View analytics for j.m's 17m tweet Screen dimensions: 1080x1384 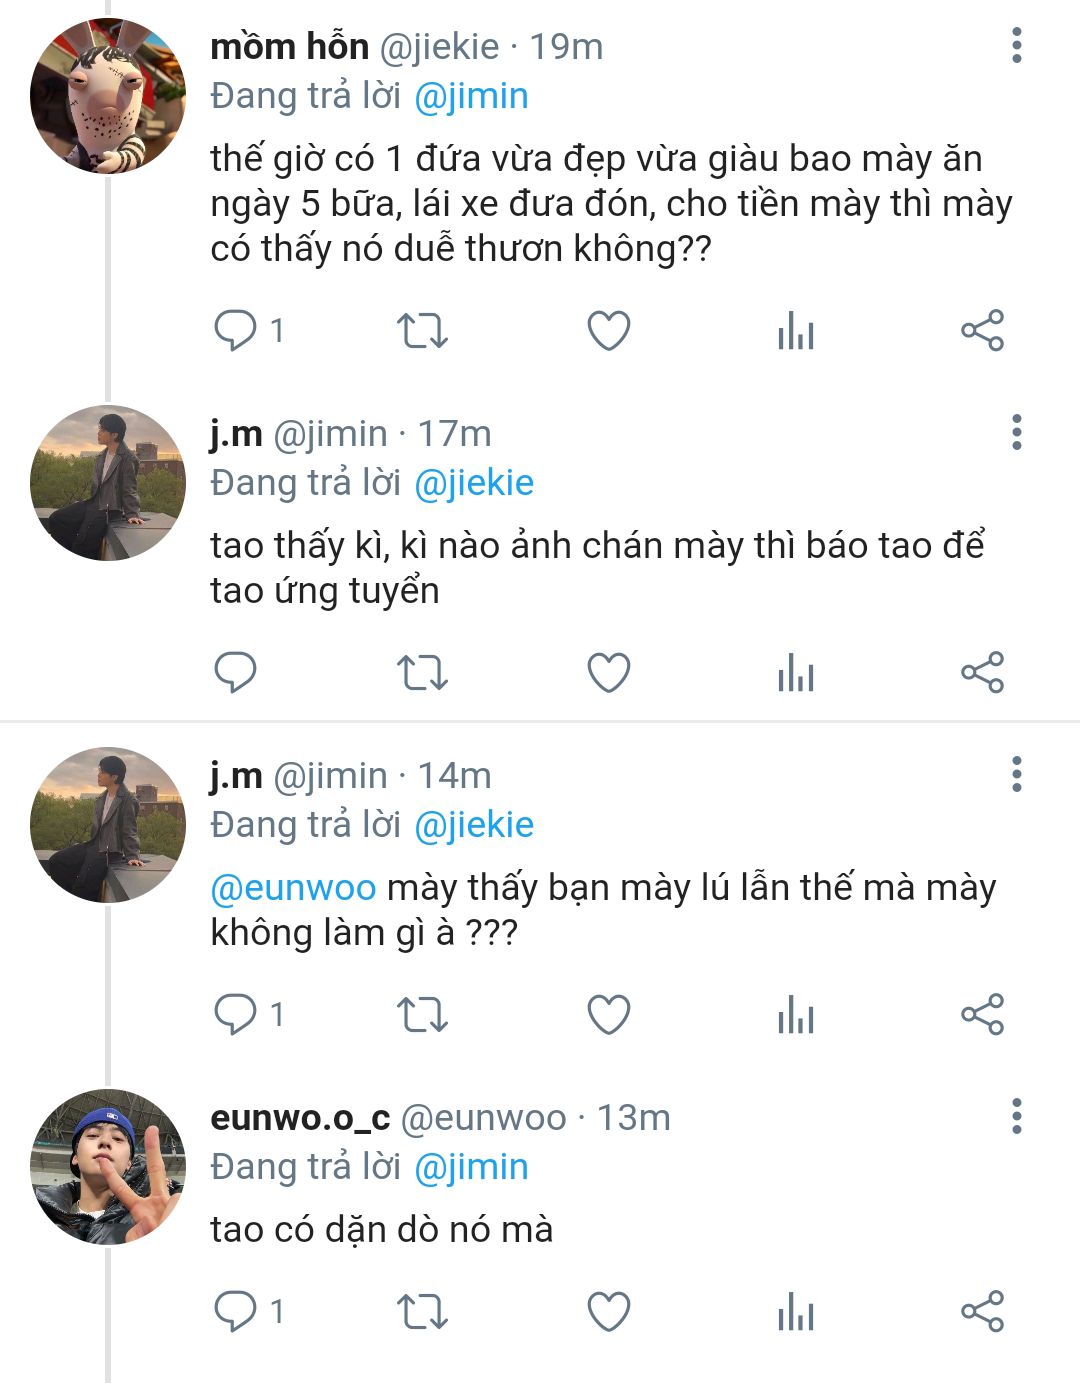[x=796, y=673]
